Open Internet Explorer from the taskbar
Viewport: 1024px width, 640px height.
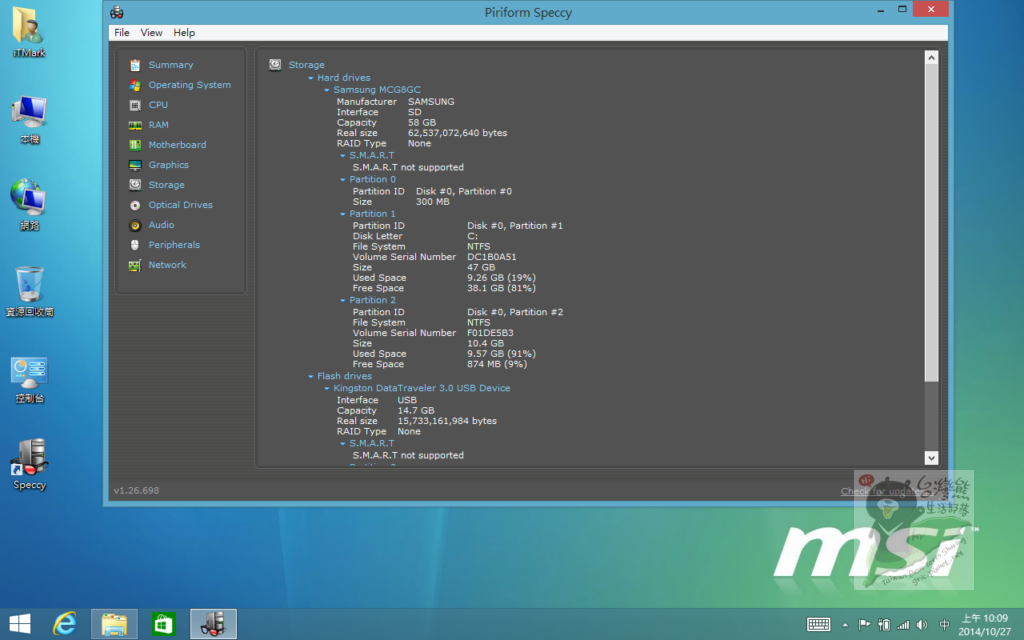pyautogui.click(x=66, y=623)
